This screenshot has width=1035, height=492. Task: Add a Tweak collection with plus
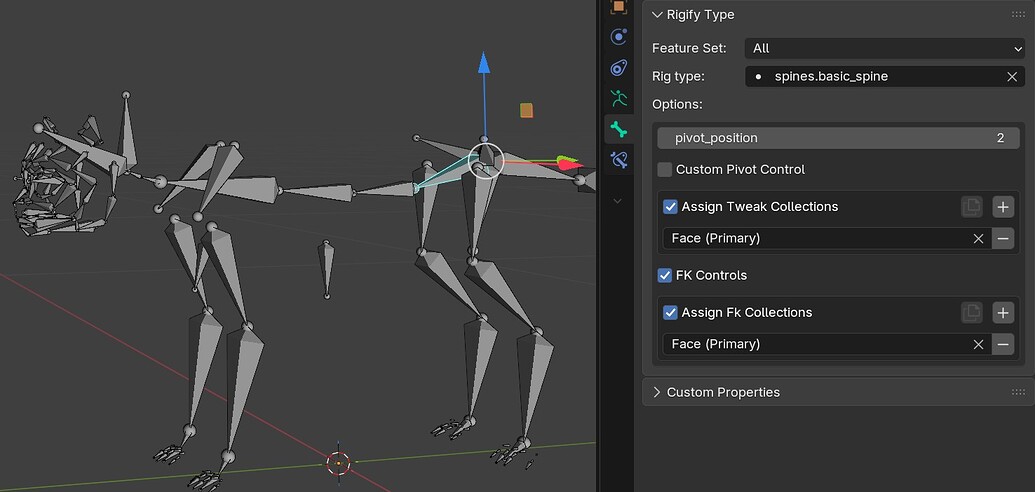(1003, 207)
